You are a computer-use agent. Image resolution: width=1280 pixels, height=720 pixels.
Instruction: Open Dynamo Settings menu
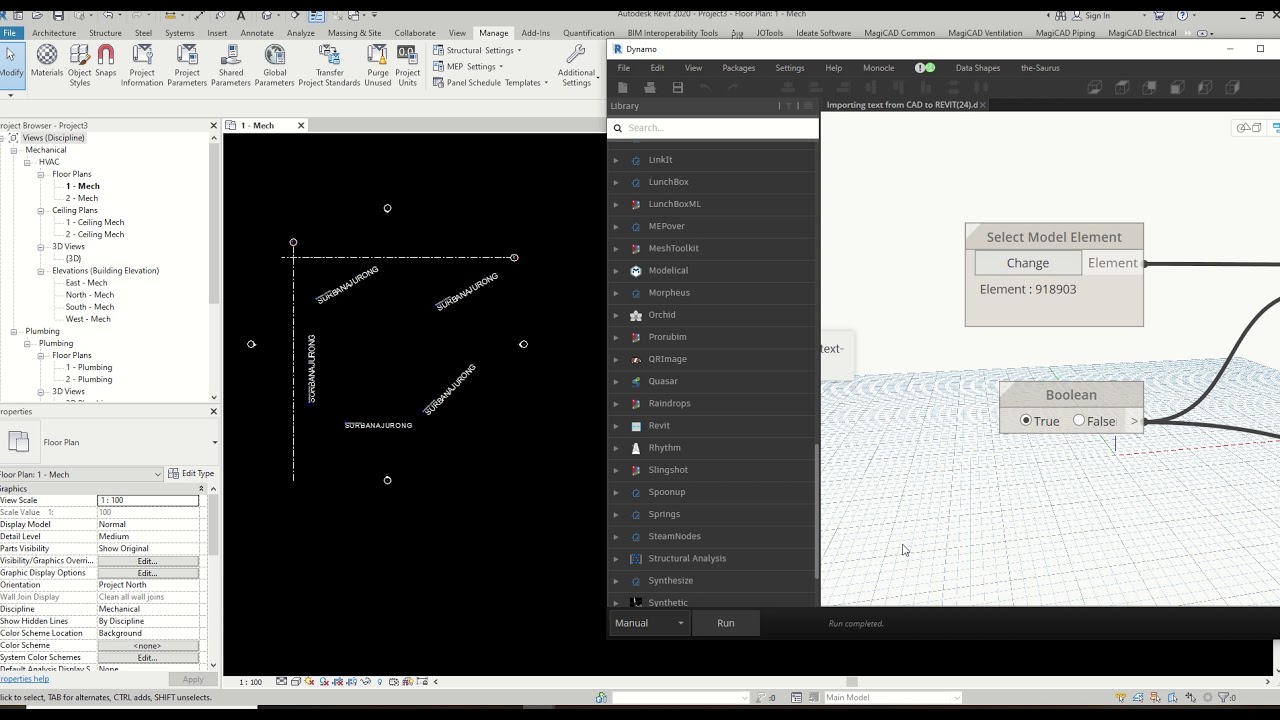point(790,68)
